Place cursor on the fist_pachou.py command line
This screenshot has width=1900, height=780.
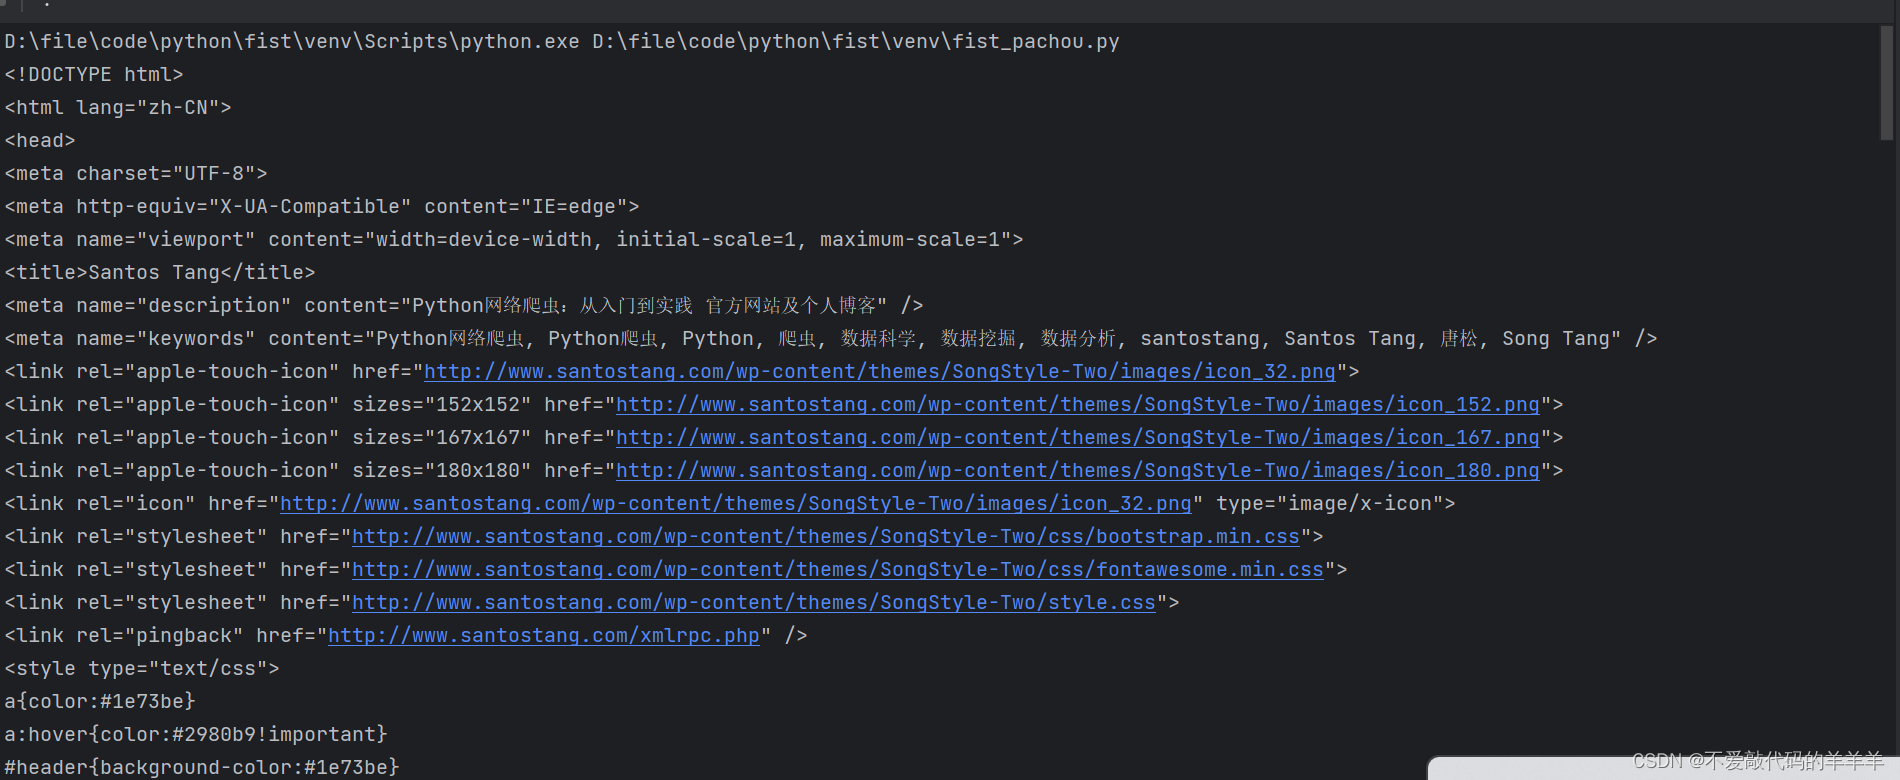click(x=562, y=42)
